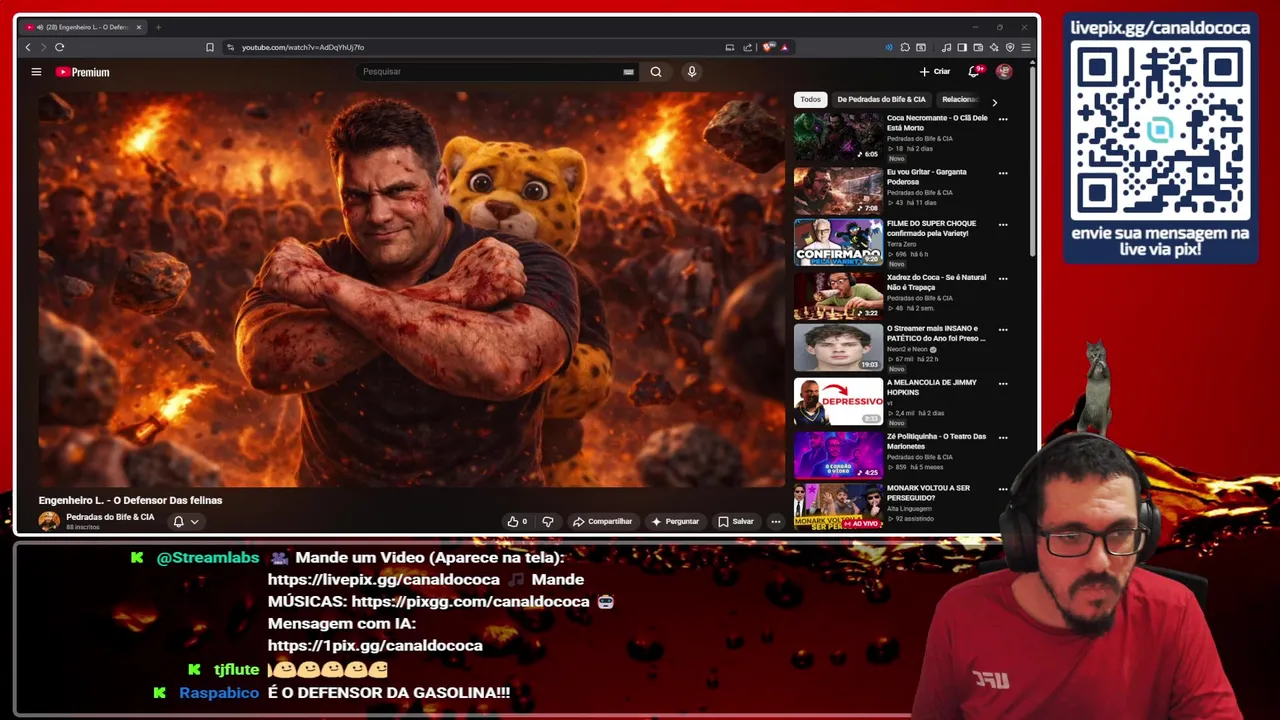Toggle the browser sidebar panel
1280x720 pixels.
[x=962, y=47]
